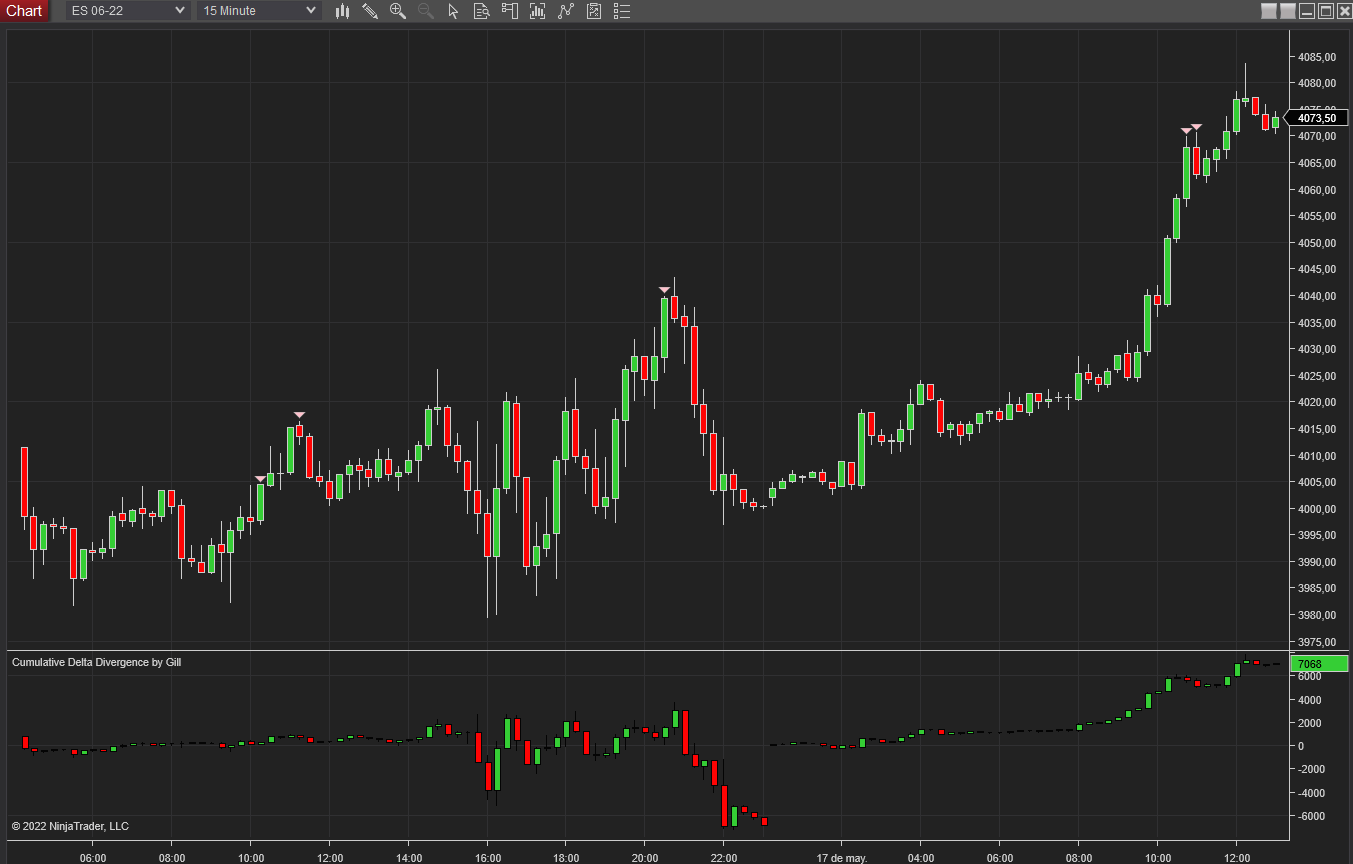
Task: Open the Chart Trader panel icon
Action: pos(511,11)
